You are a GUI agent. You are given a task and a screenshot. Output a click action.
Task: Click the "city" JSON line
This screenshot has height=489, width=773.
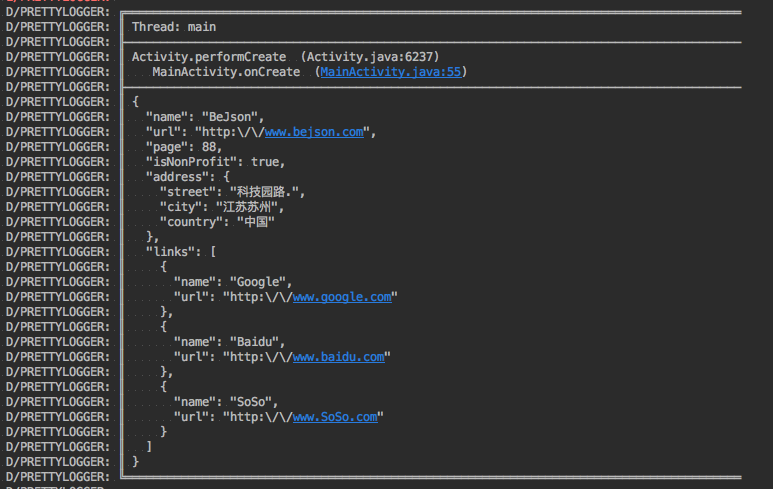tap(221, 207)
